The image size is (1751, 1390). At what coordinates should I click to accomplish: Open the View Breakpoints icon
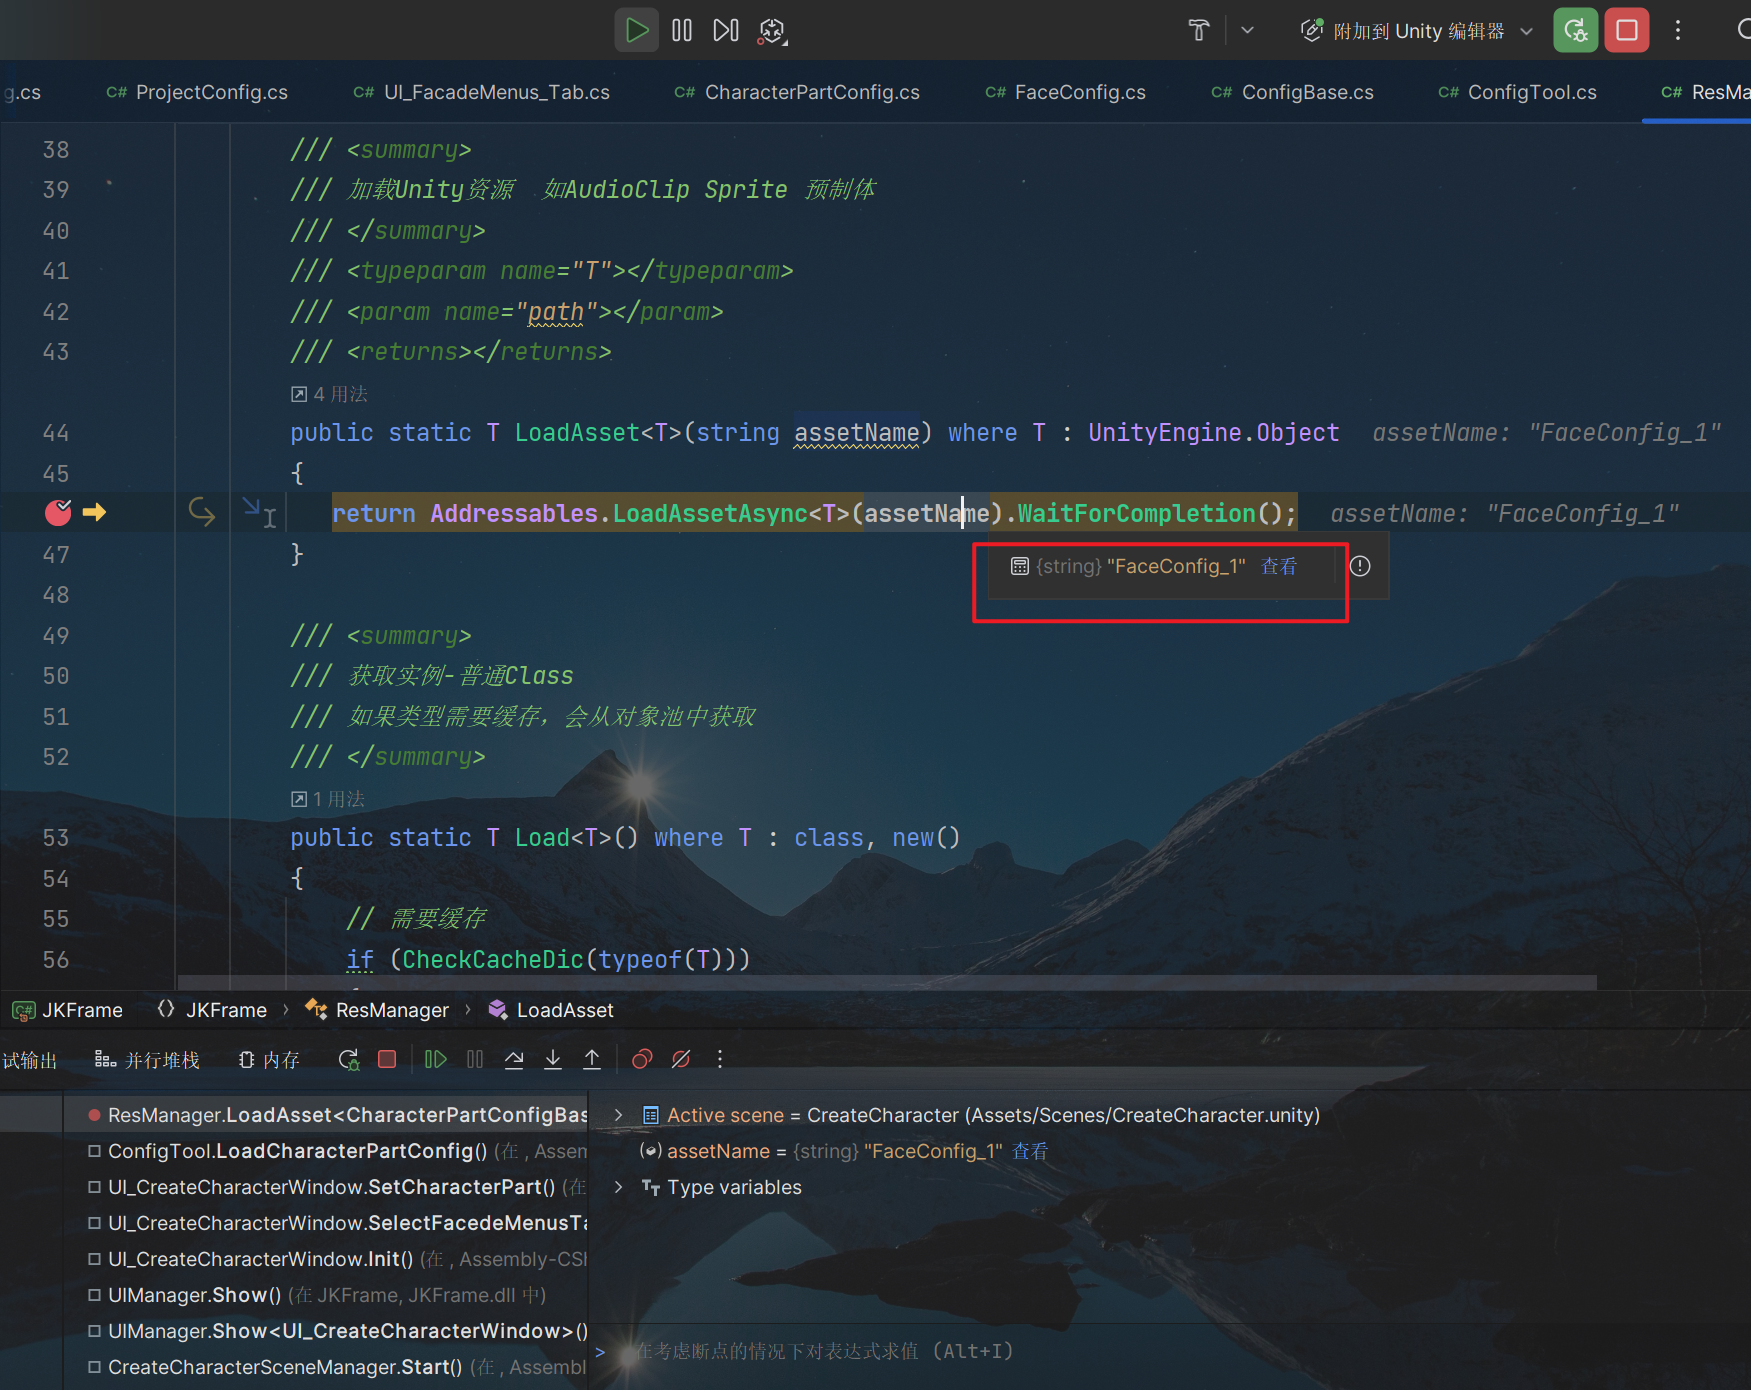(x=642, y=1060)
